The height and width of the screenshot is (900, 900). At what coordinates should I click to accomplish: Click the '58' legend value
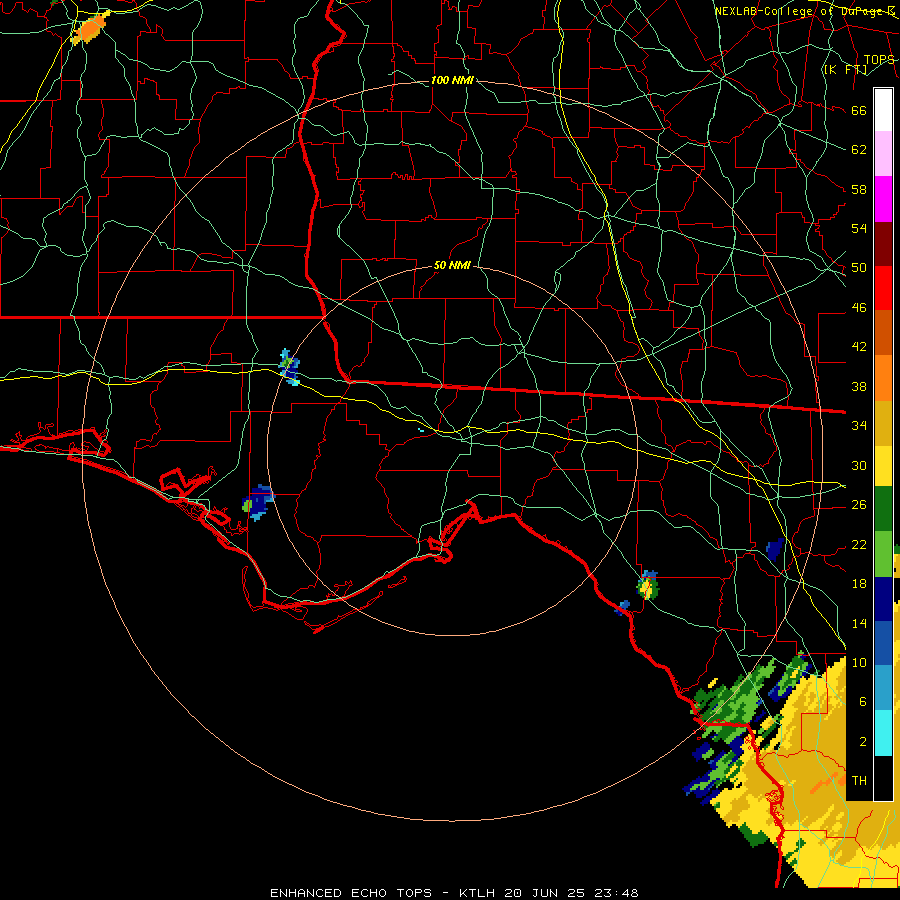pos(859,189)
